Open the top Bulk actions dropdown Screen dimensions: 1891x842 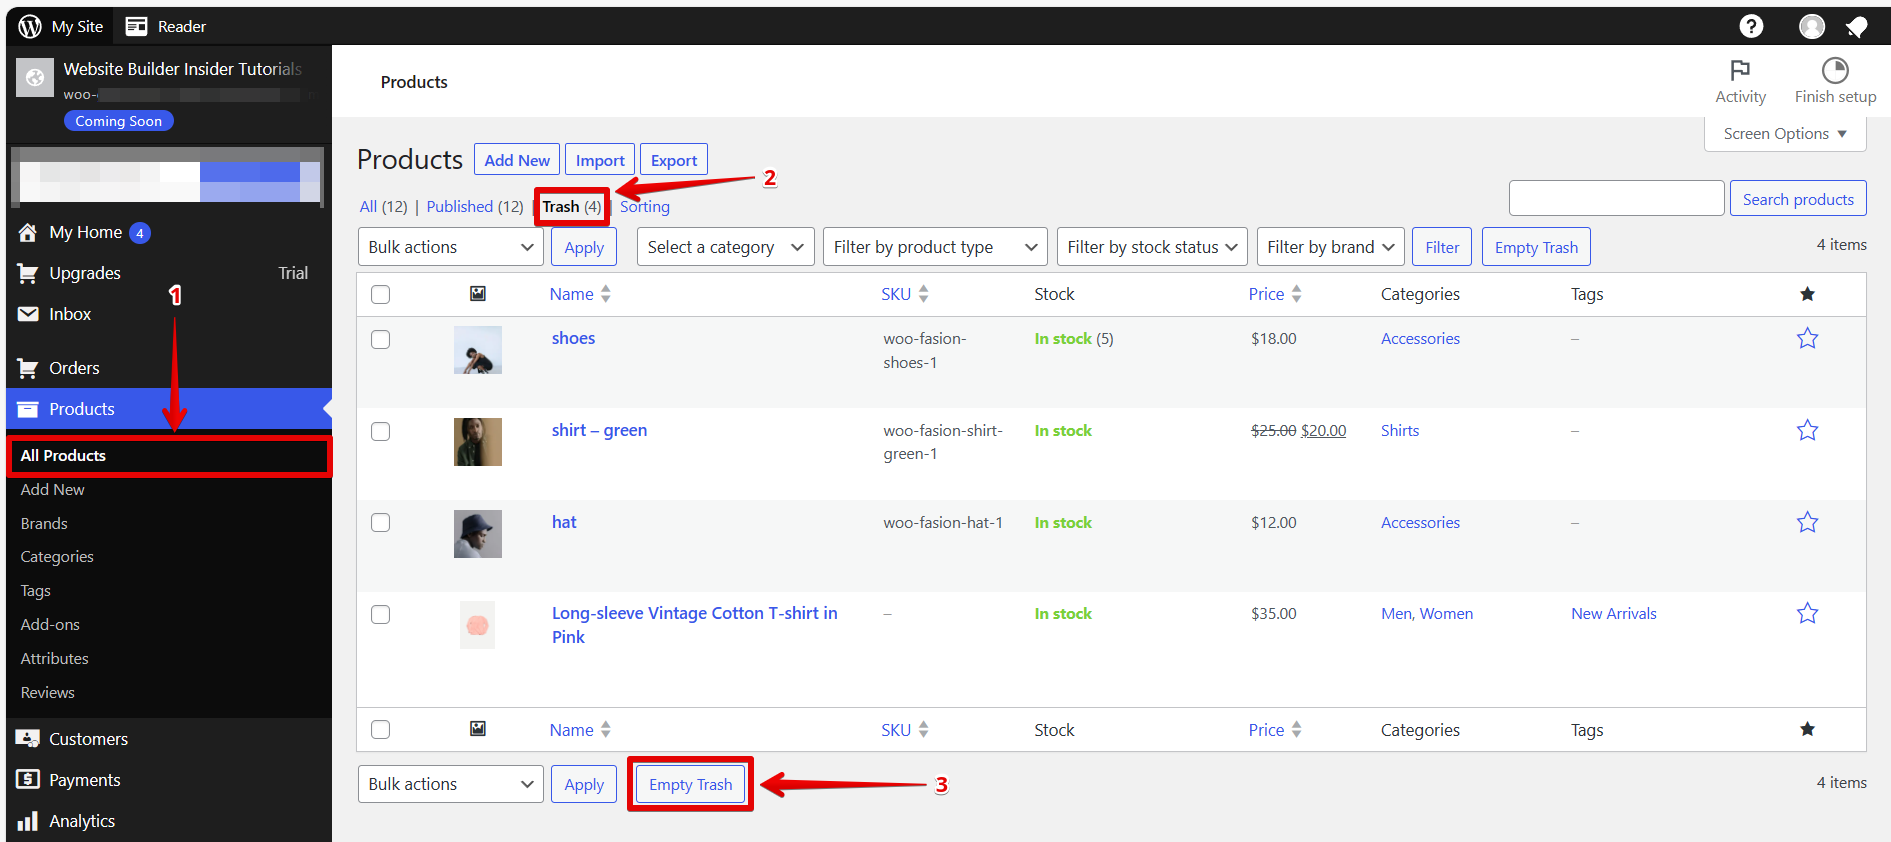(x=450, y=247)
